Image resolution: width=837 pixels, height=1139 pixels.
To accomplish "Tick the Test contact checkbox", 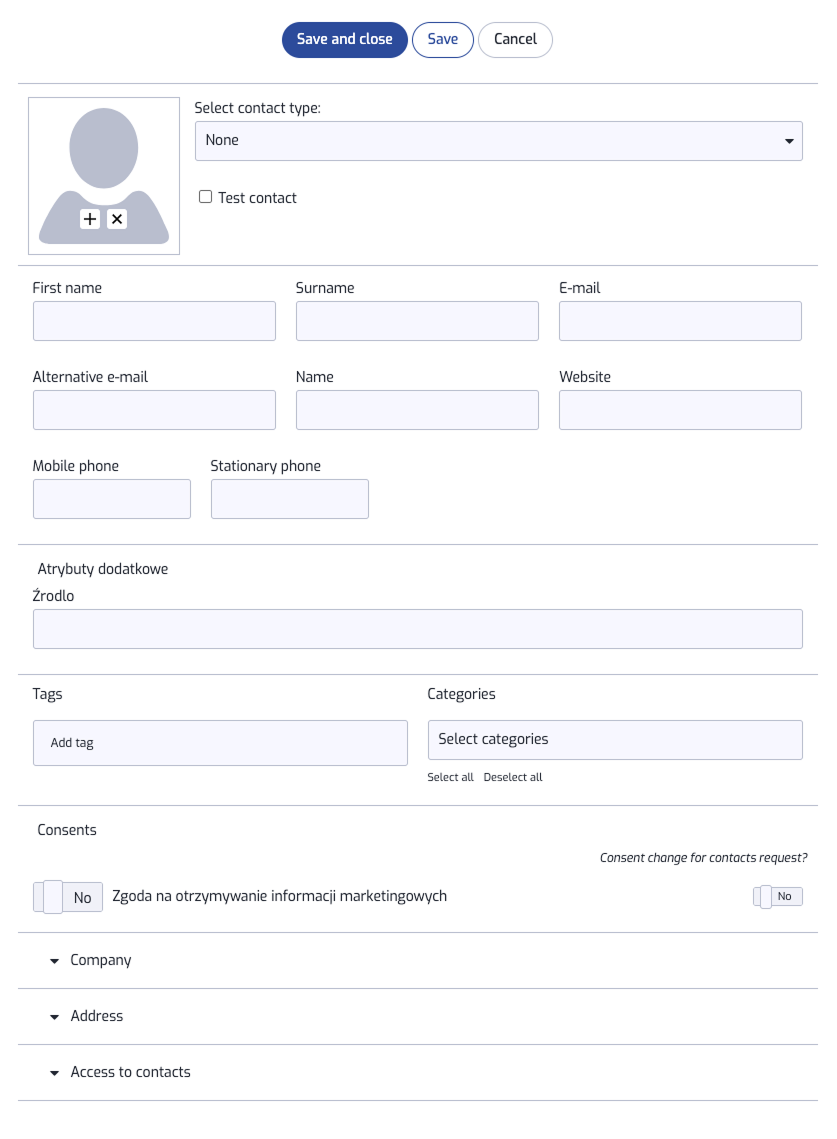I will [206, 197].
